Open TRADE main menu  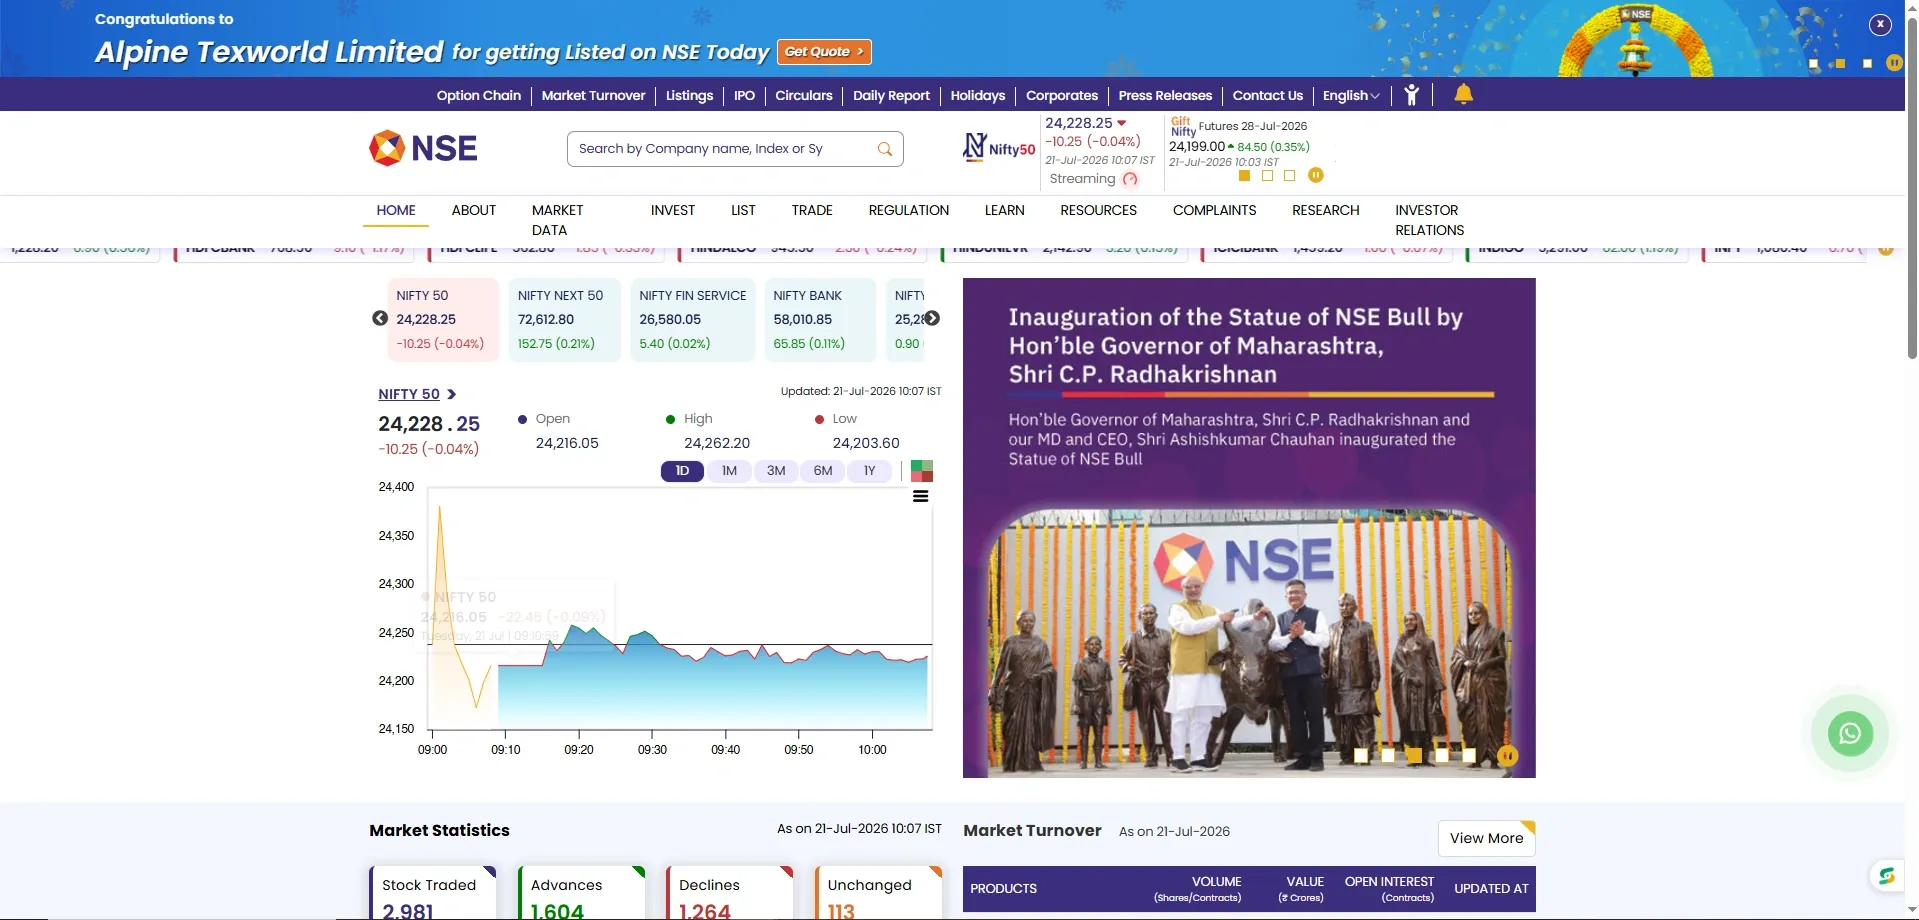click(812, 210)
